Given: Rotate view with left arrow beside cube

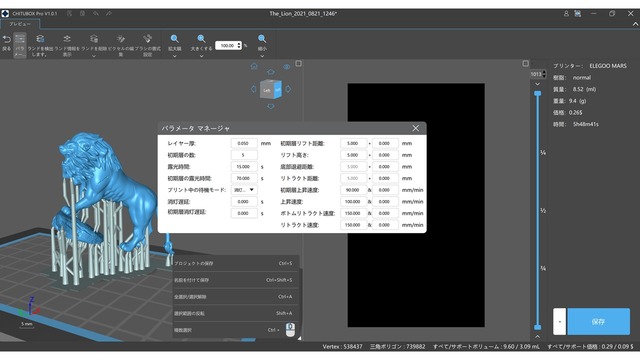Looking at the screenshot, I should [x=253, y=89].
